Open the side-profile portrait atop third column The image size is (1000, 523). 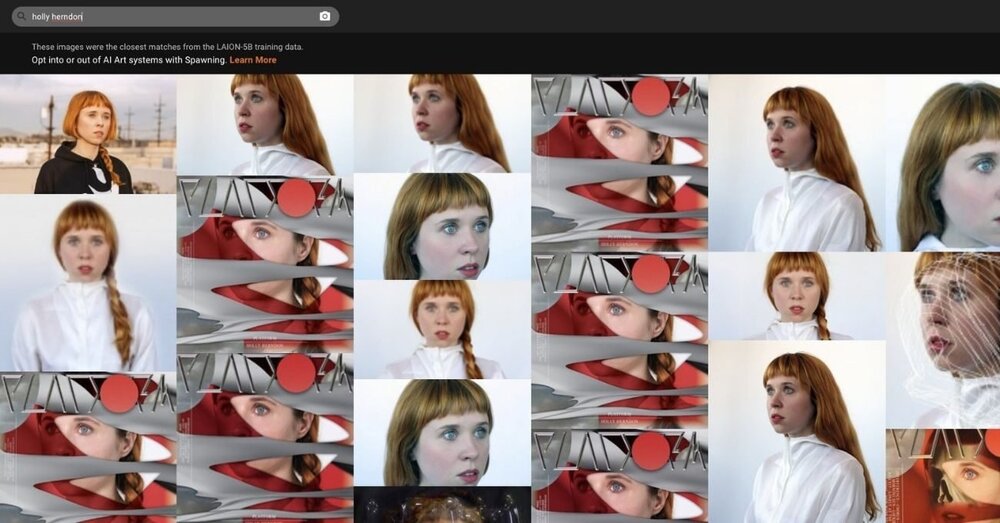point(442,124)
